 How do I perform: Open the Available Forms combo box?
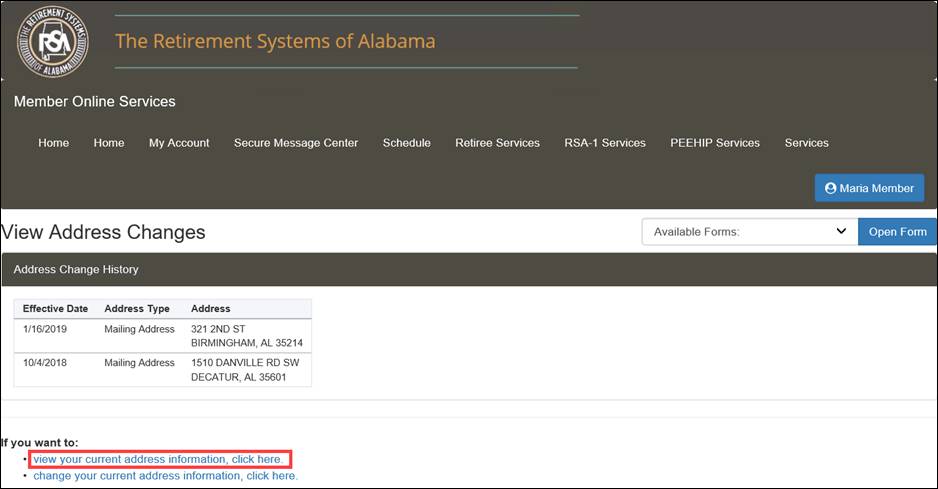coord(750,232)
